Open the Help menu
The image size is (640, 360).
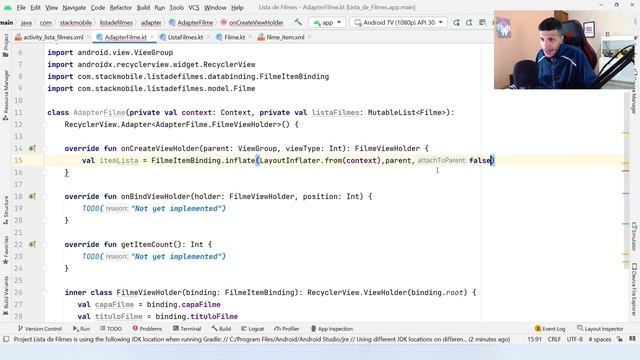(x=237, y=7)
